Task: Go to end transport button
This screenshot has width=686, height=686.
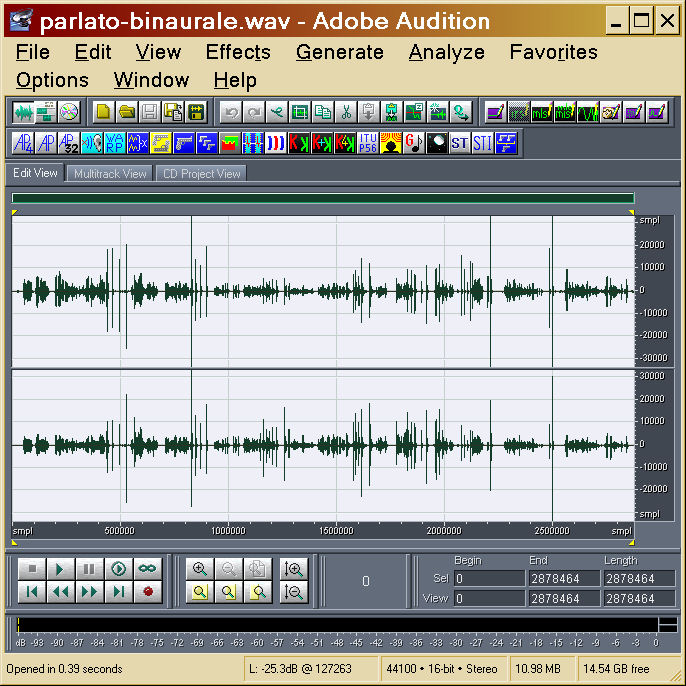Action: (x=118, y=592)
